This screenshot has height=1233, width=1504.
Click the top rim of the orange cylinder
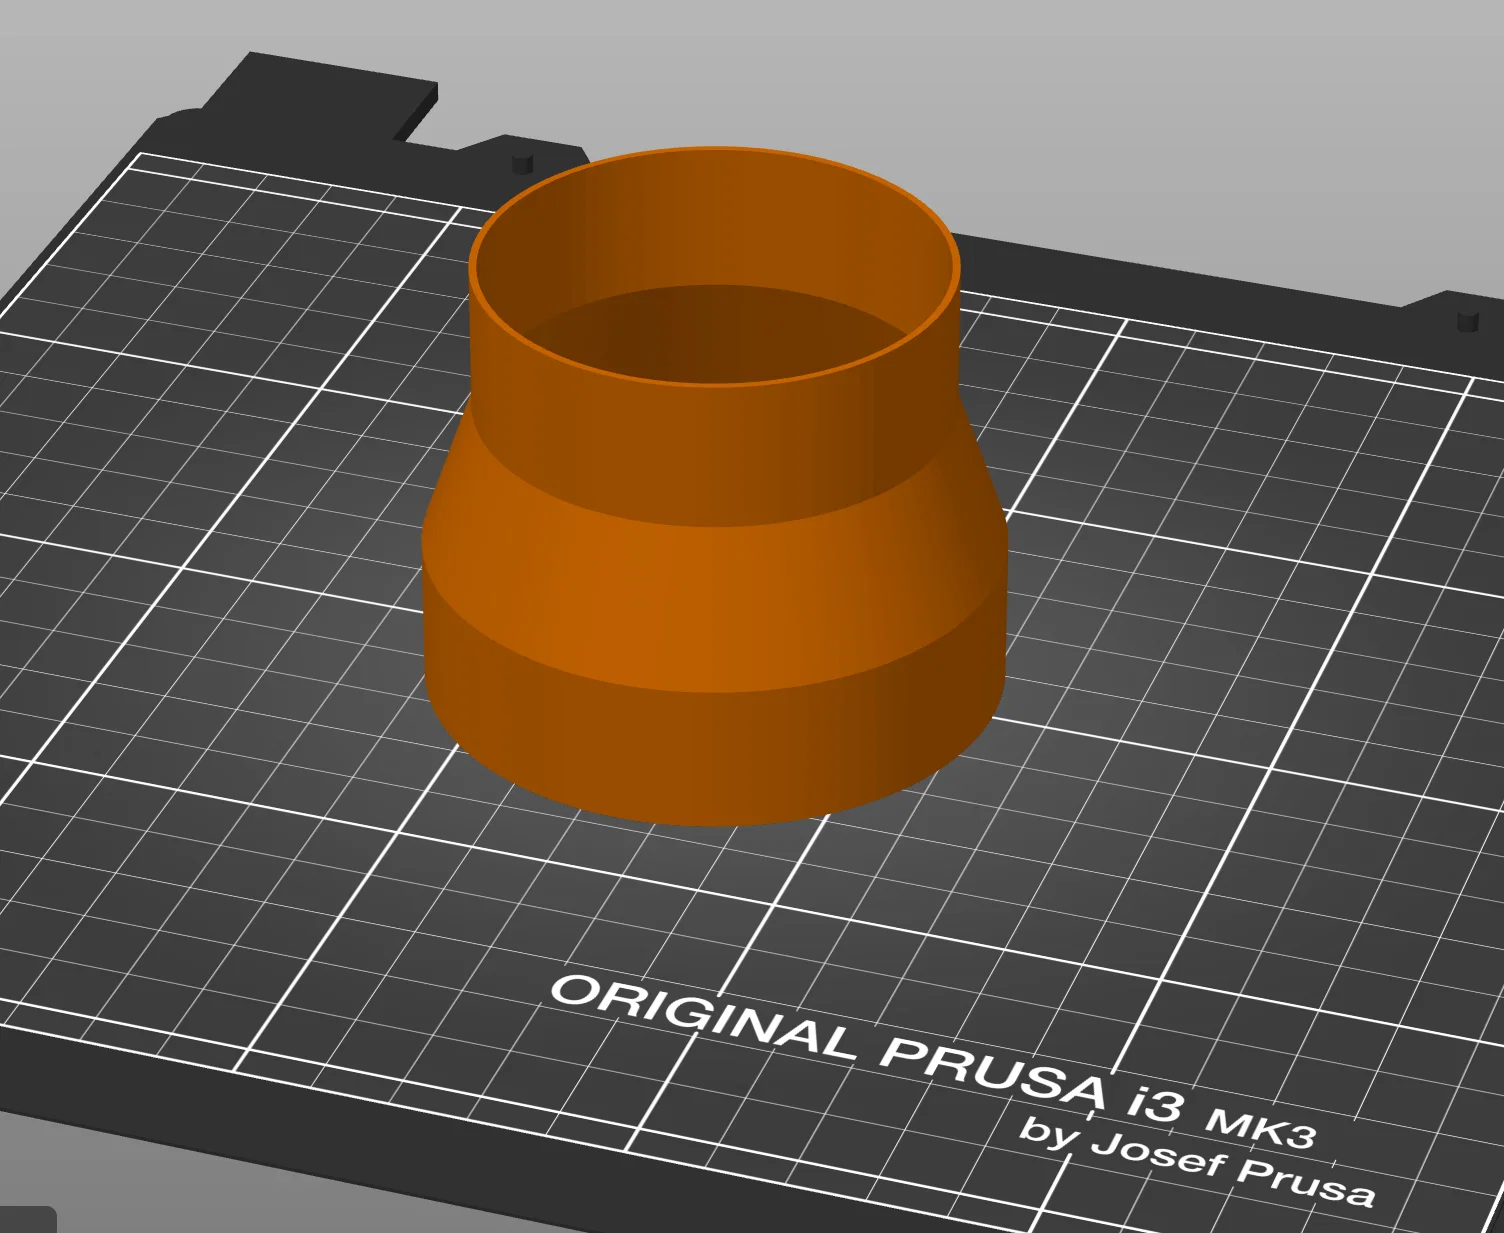[x=714, y=154]
